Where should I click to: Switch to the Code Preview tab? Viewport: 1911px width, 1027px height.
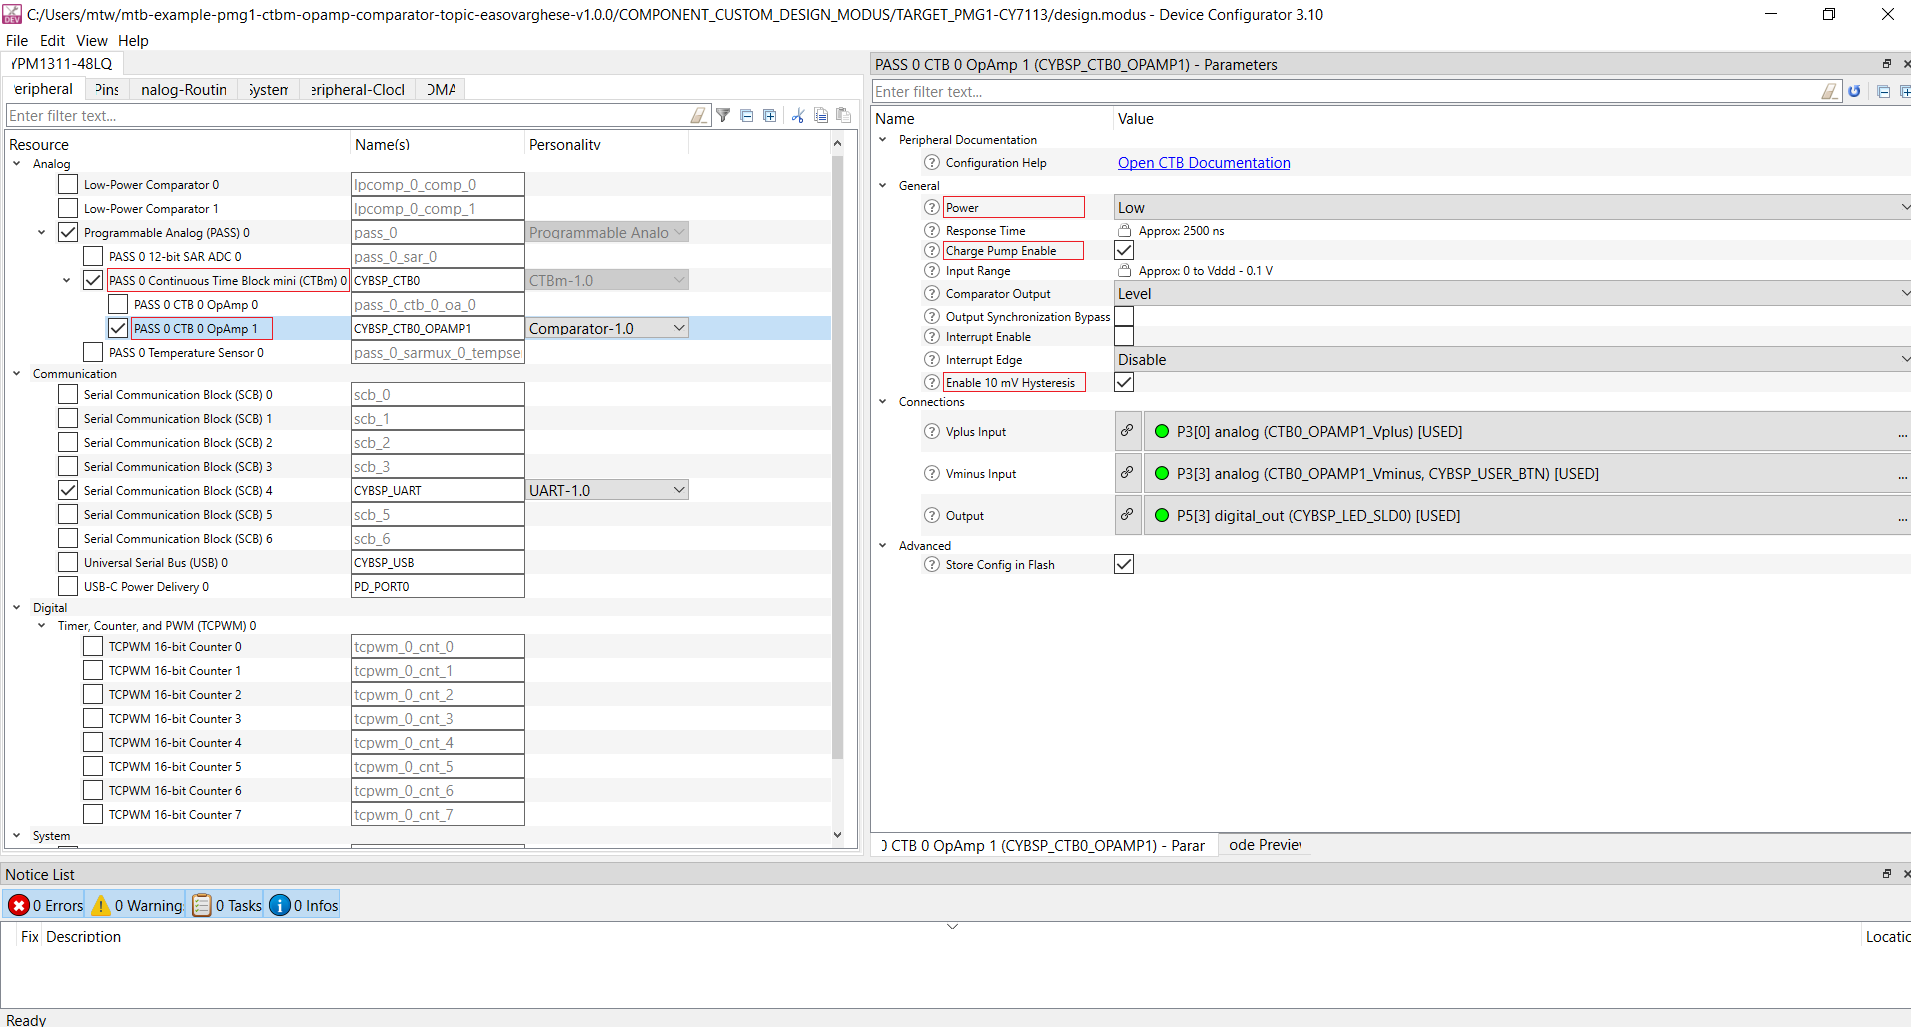click(1265, 845)
